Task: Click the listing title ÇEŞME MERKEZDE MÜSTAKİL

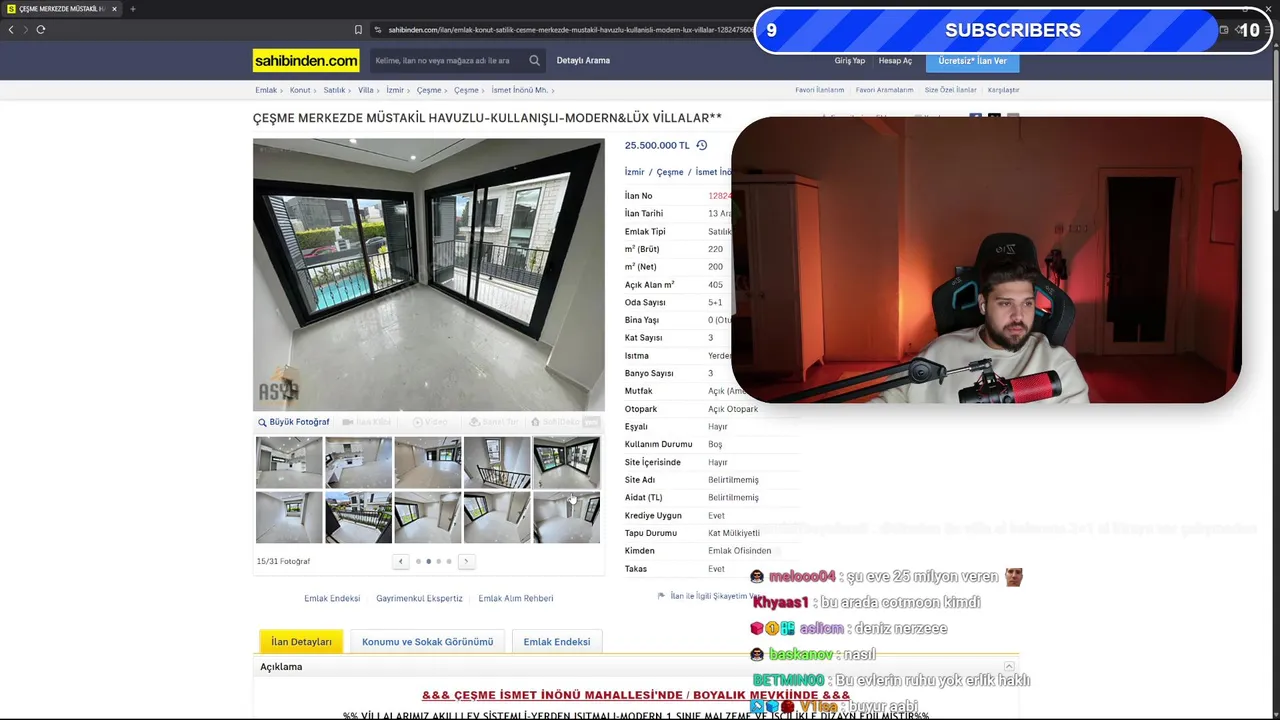Action: (x=487, y=118)
